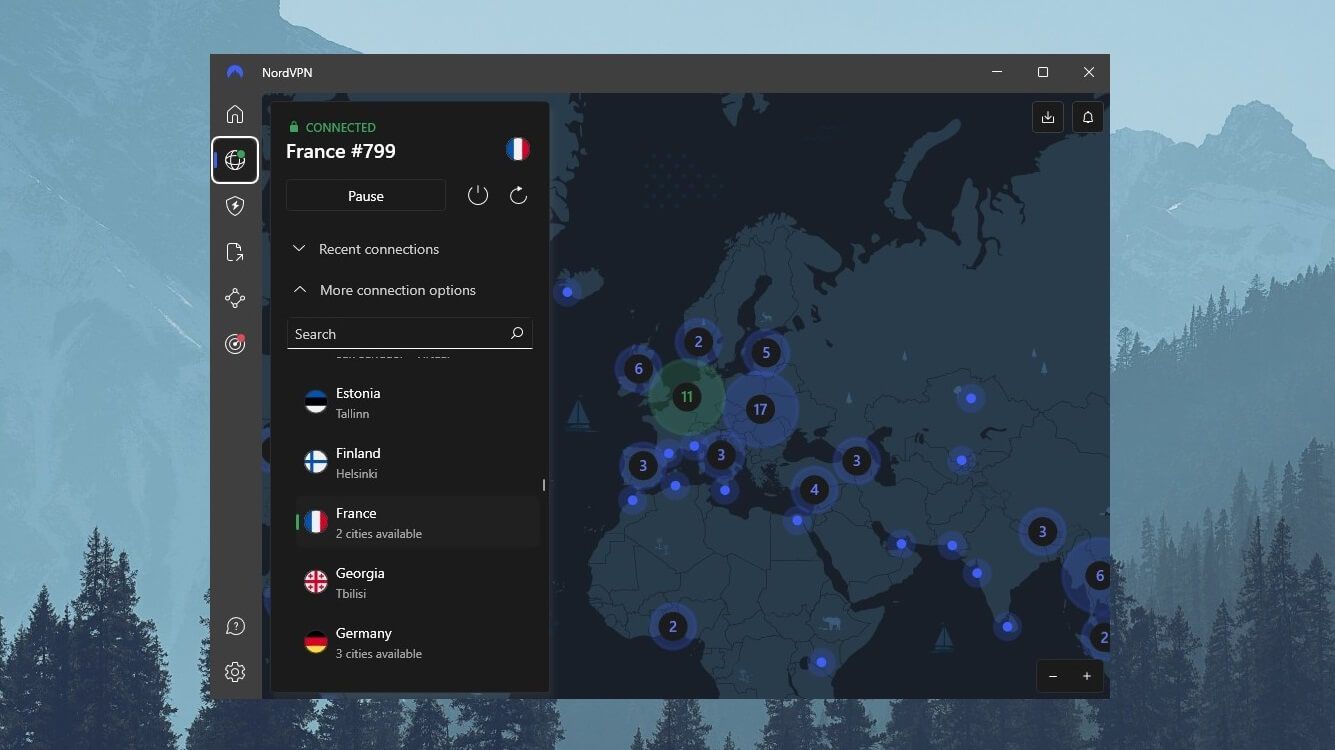Expand Recent connections section

pyautogui.click(x=366, y=249)
